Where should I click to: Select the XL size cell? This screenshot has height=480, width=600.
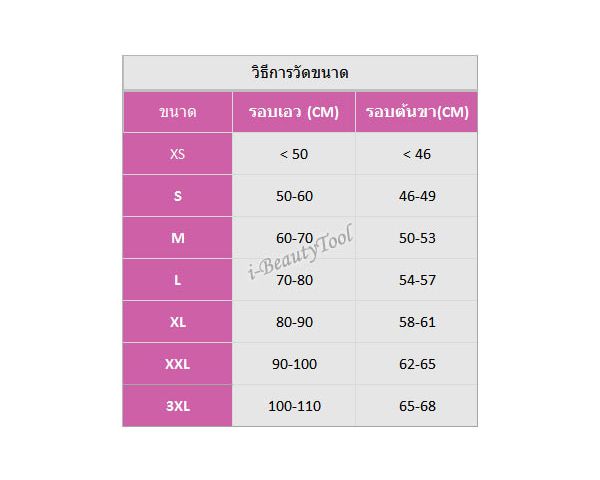[178, 322]
